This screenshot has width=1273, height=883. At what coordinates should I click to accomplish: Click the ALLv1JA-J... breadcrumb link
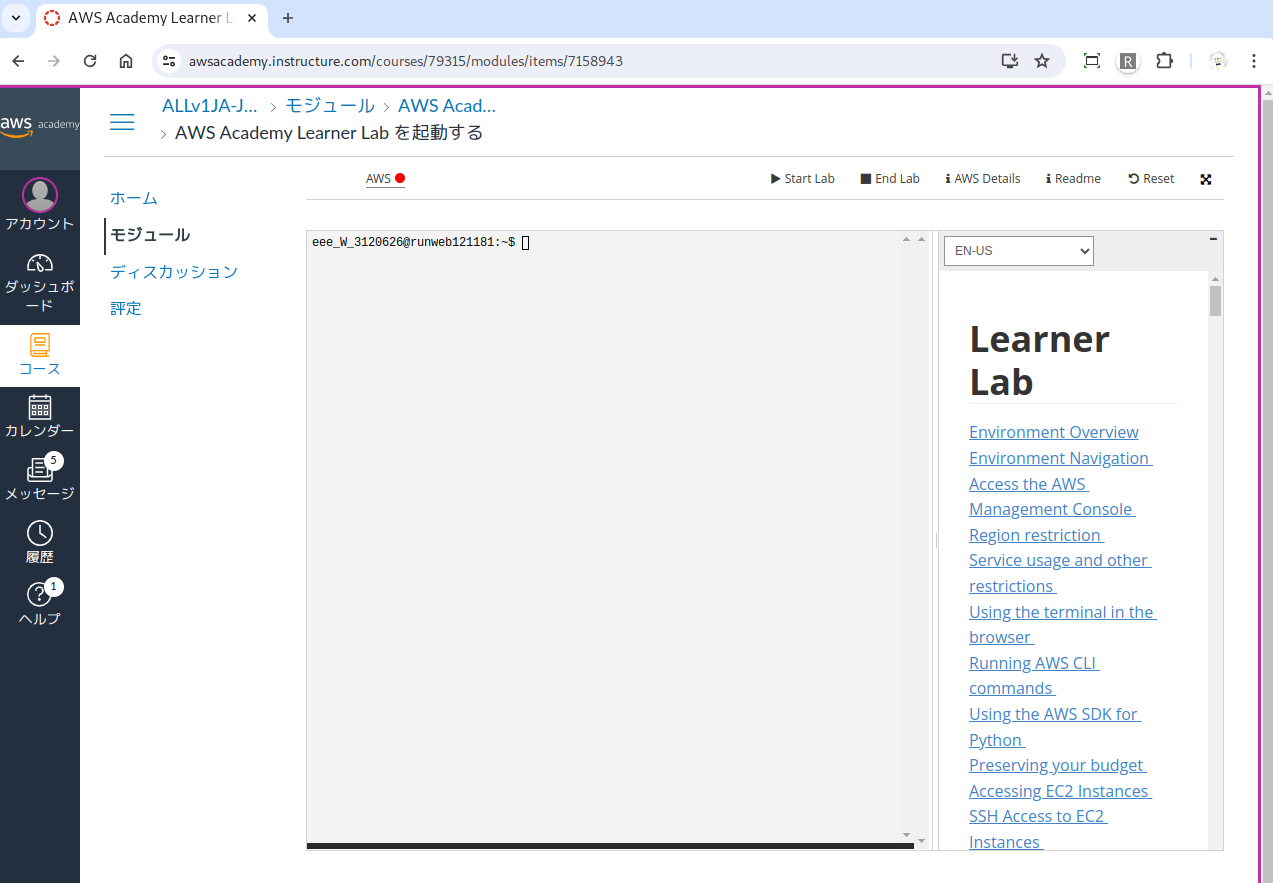(210, 106)
